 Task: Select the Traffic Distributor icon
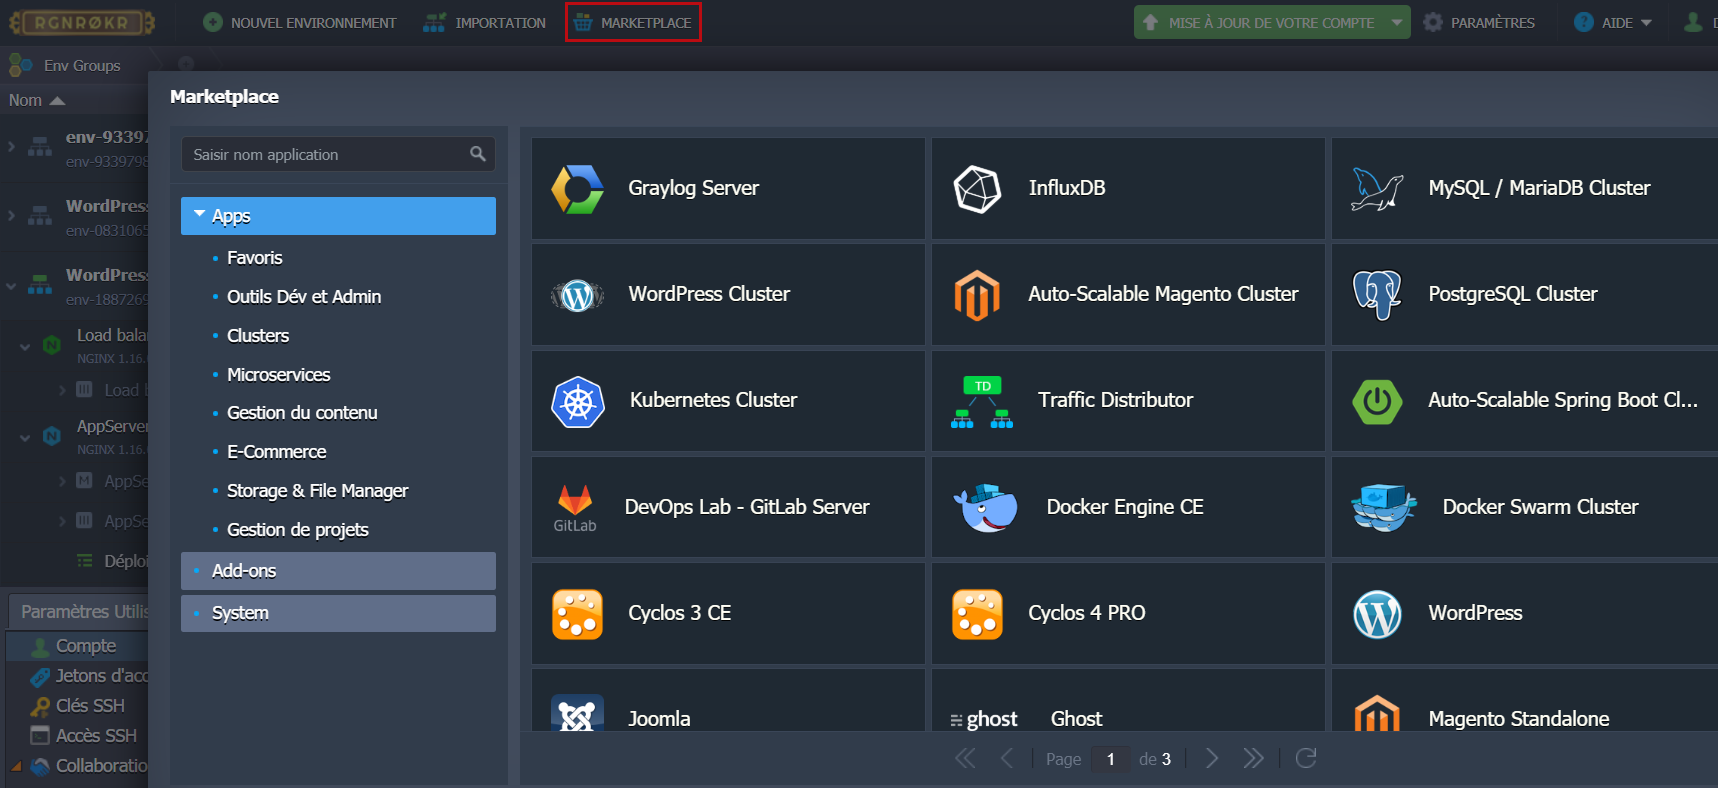981,402
